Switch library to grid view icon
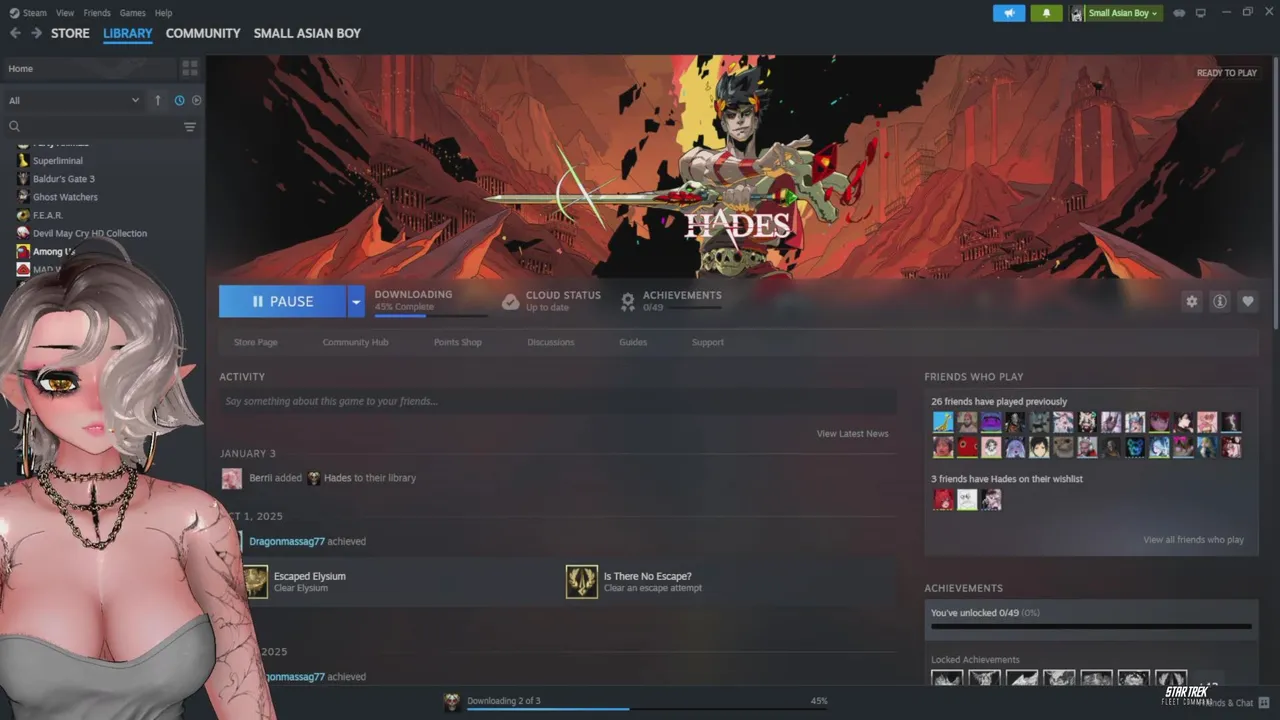The height and width of the screenshot is (720, 1280). tap(190, 69)
